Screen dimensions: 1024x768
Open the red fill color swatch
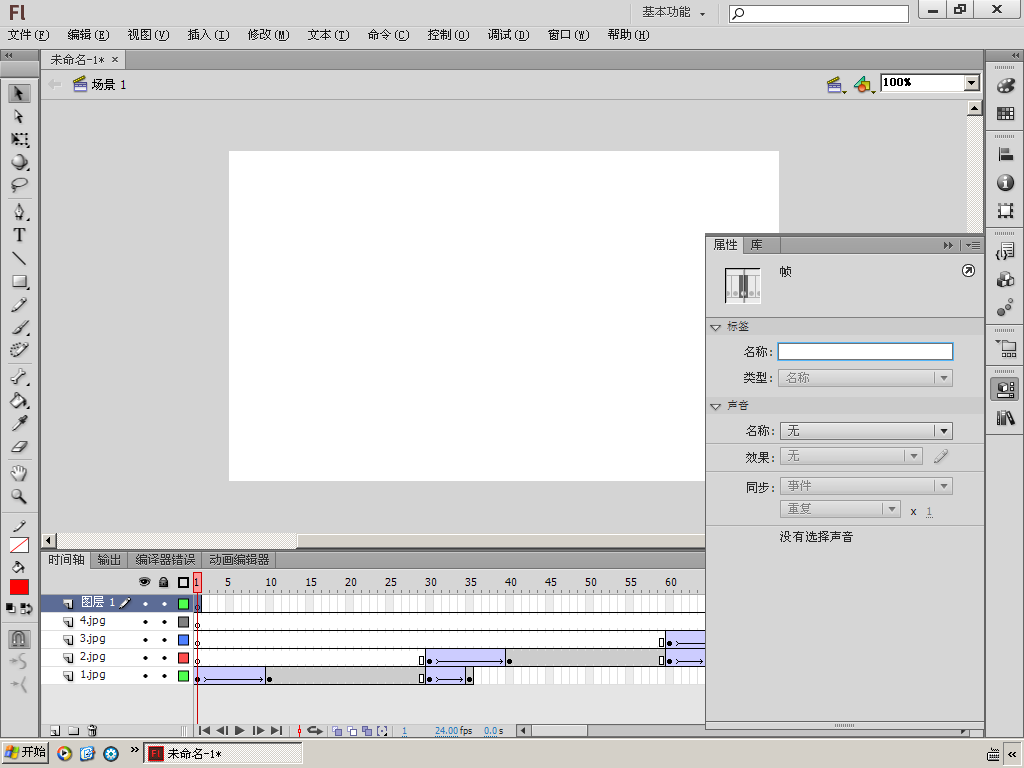pyautogui.click(x=19, y=587)
